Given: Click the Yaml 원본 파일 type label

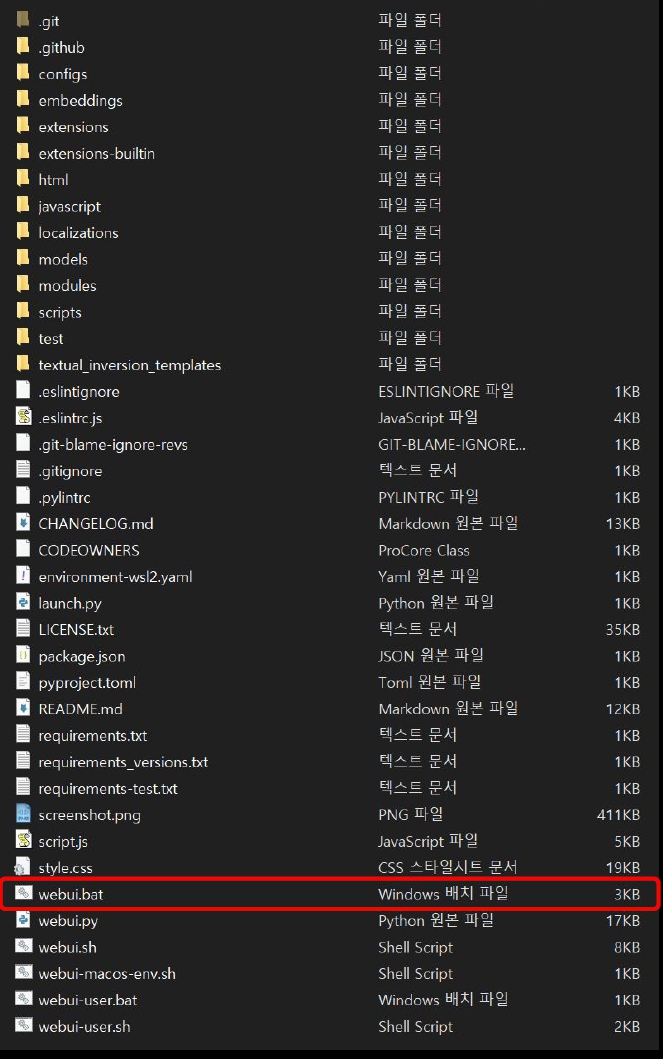Looking at the screenshot, I should click(x=429, y=576).
